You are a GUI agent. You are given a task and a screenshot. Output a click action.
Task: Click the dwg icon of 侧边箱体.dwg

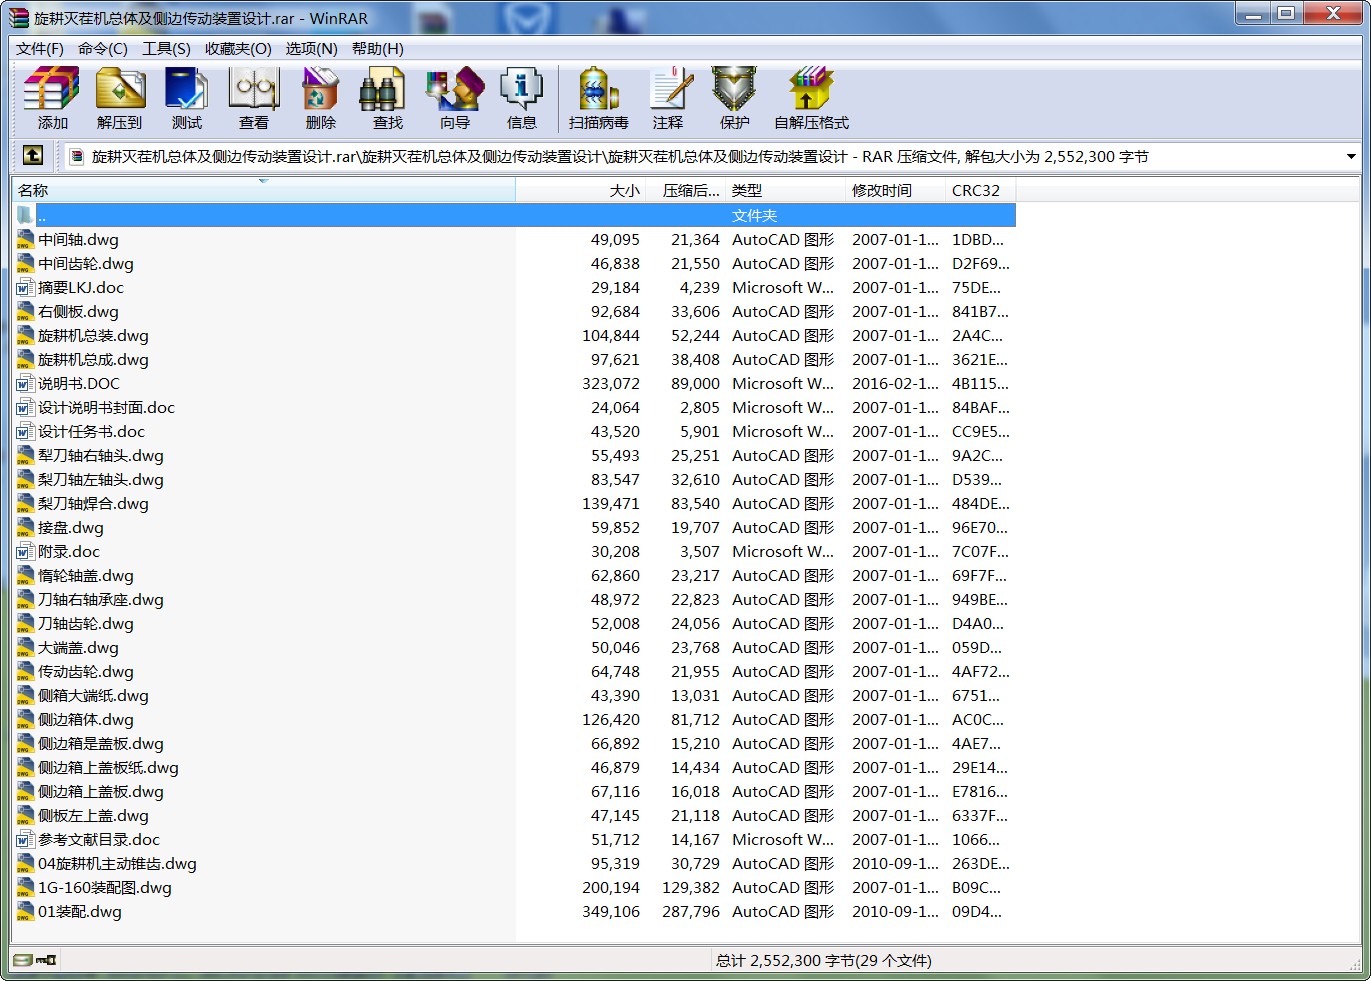[x=25, y=720]
